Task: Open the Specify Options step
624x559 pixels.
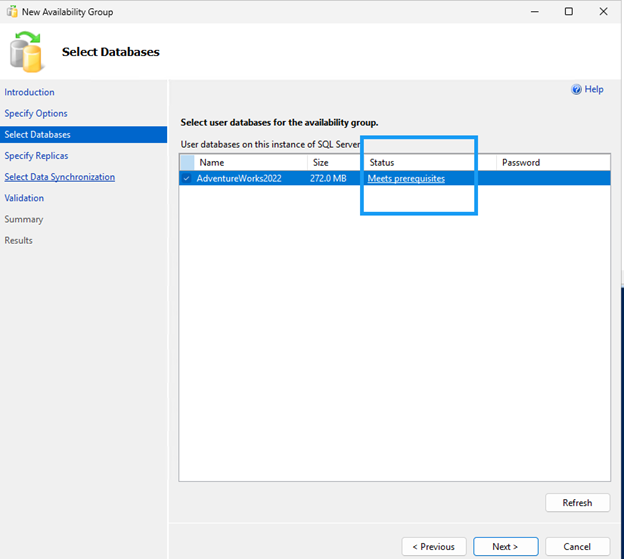Action: point(36,113)
